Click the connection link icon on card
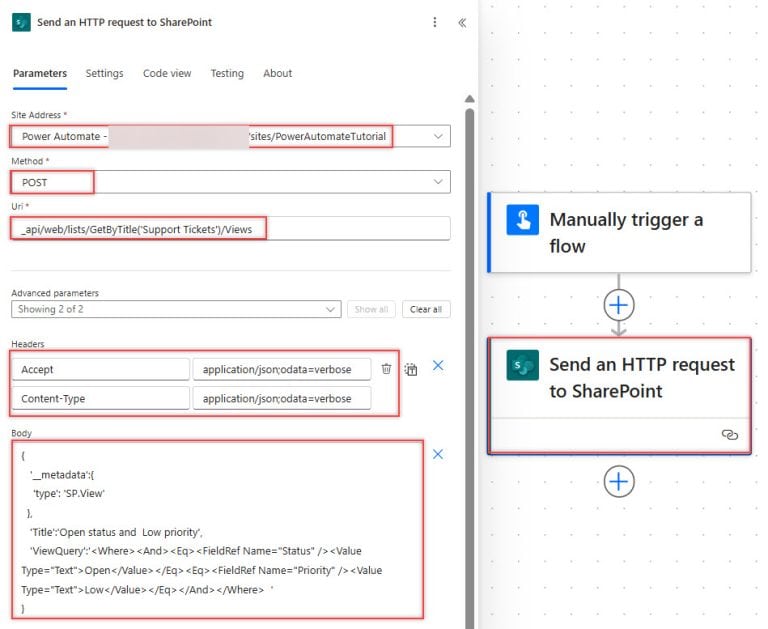The height and width of the screenshot is (629, 768). point(729,435)
